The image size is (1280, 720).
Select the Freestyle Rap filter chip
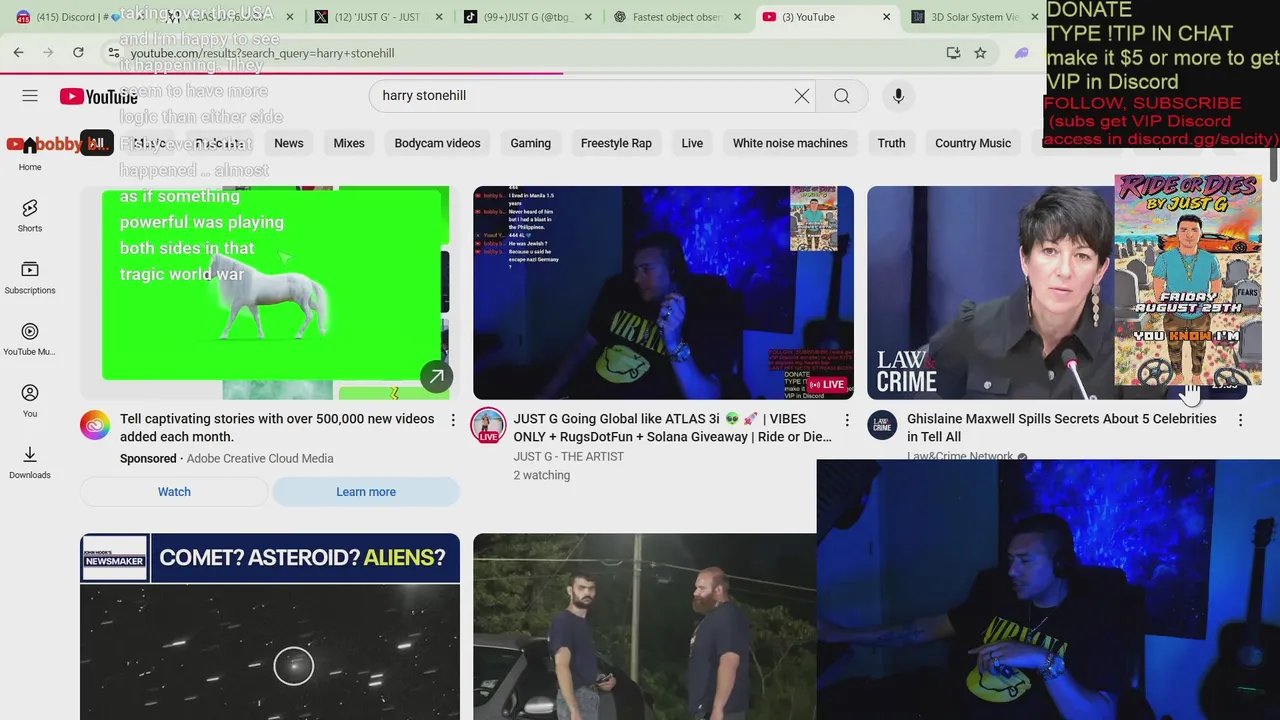[x=616, y=143]
